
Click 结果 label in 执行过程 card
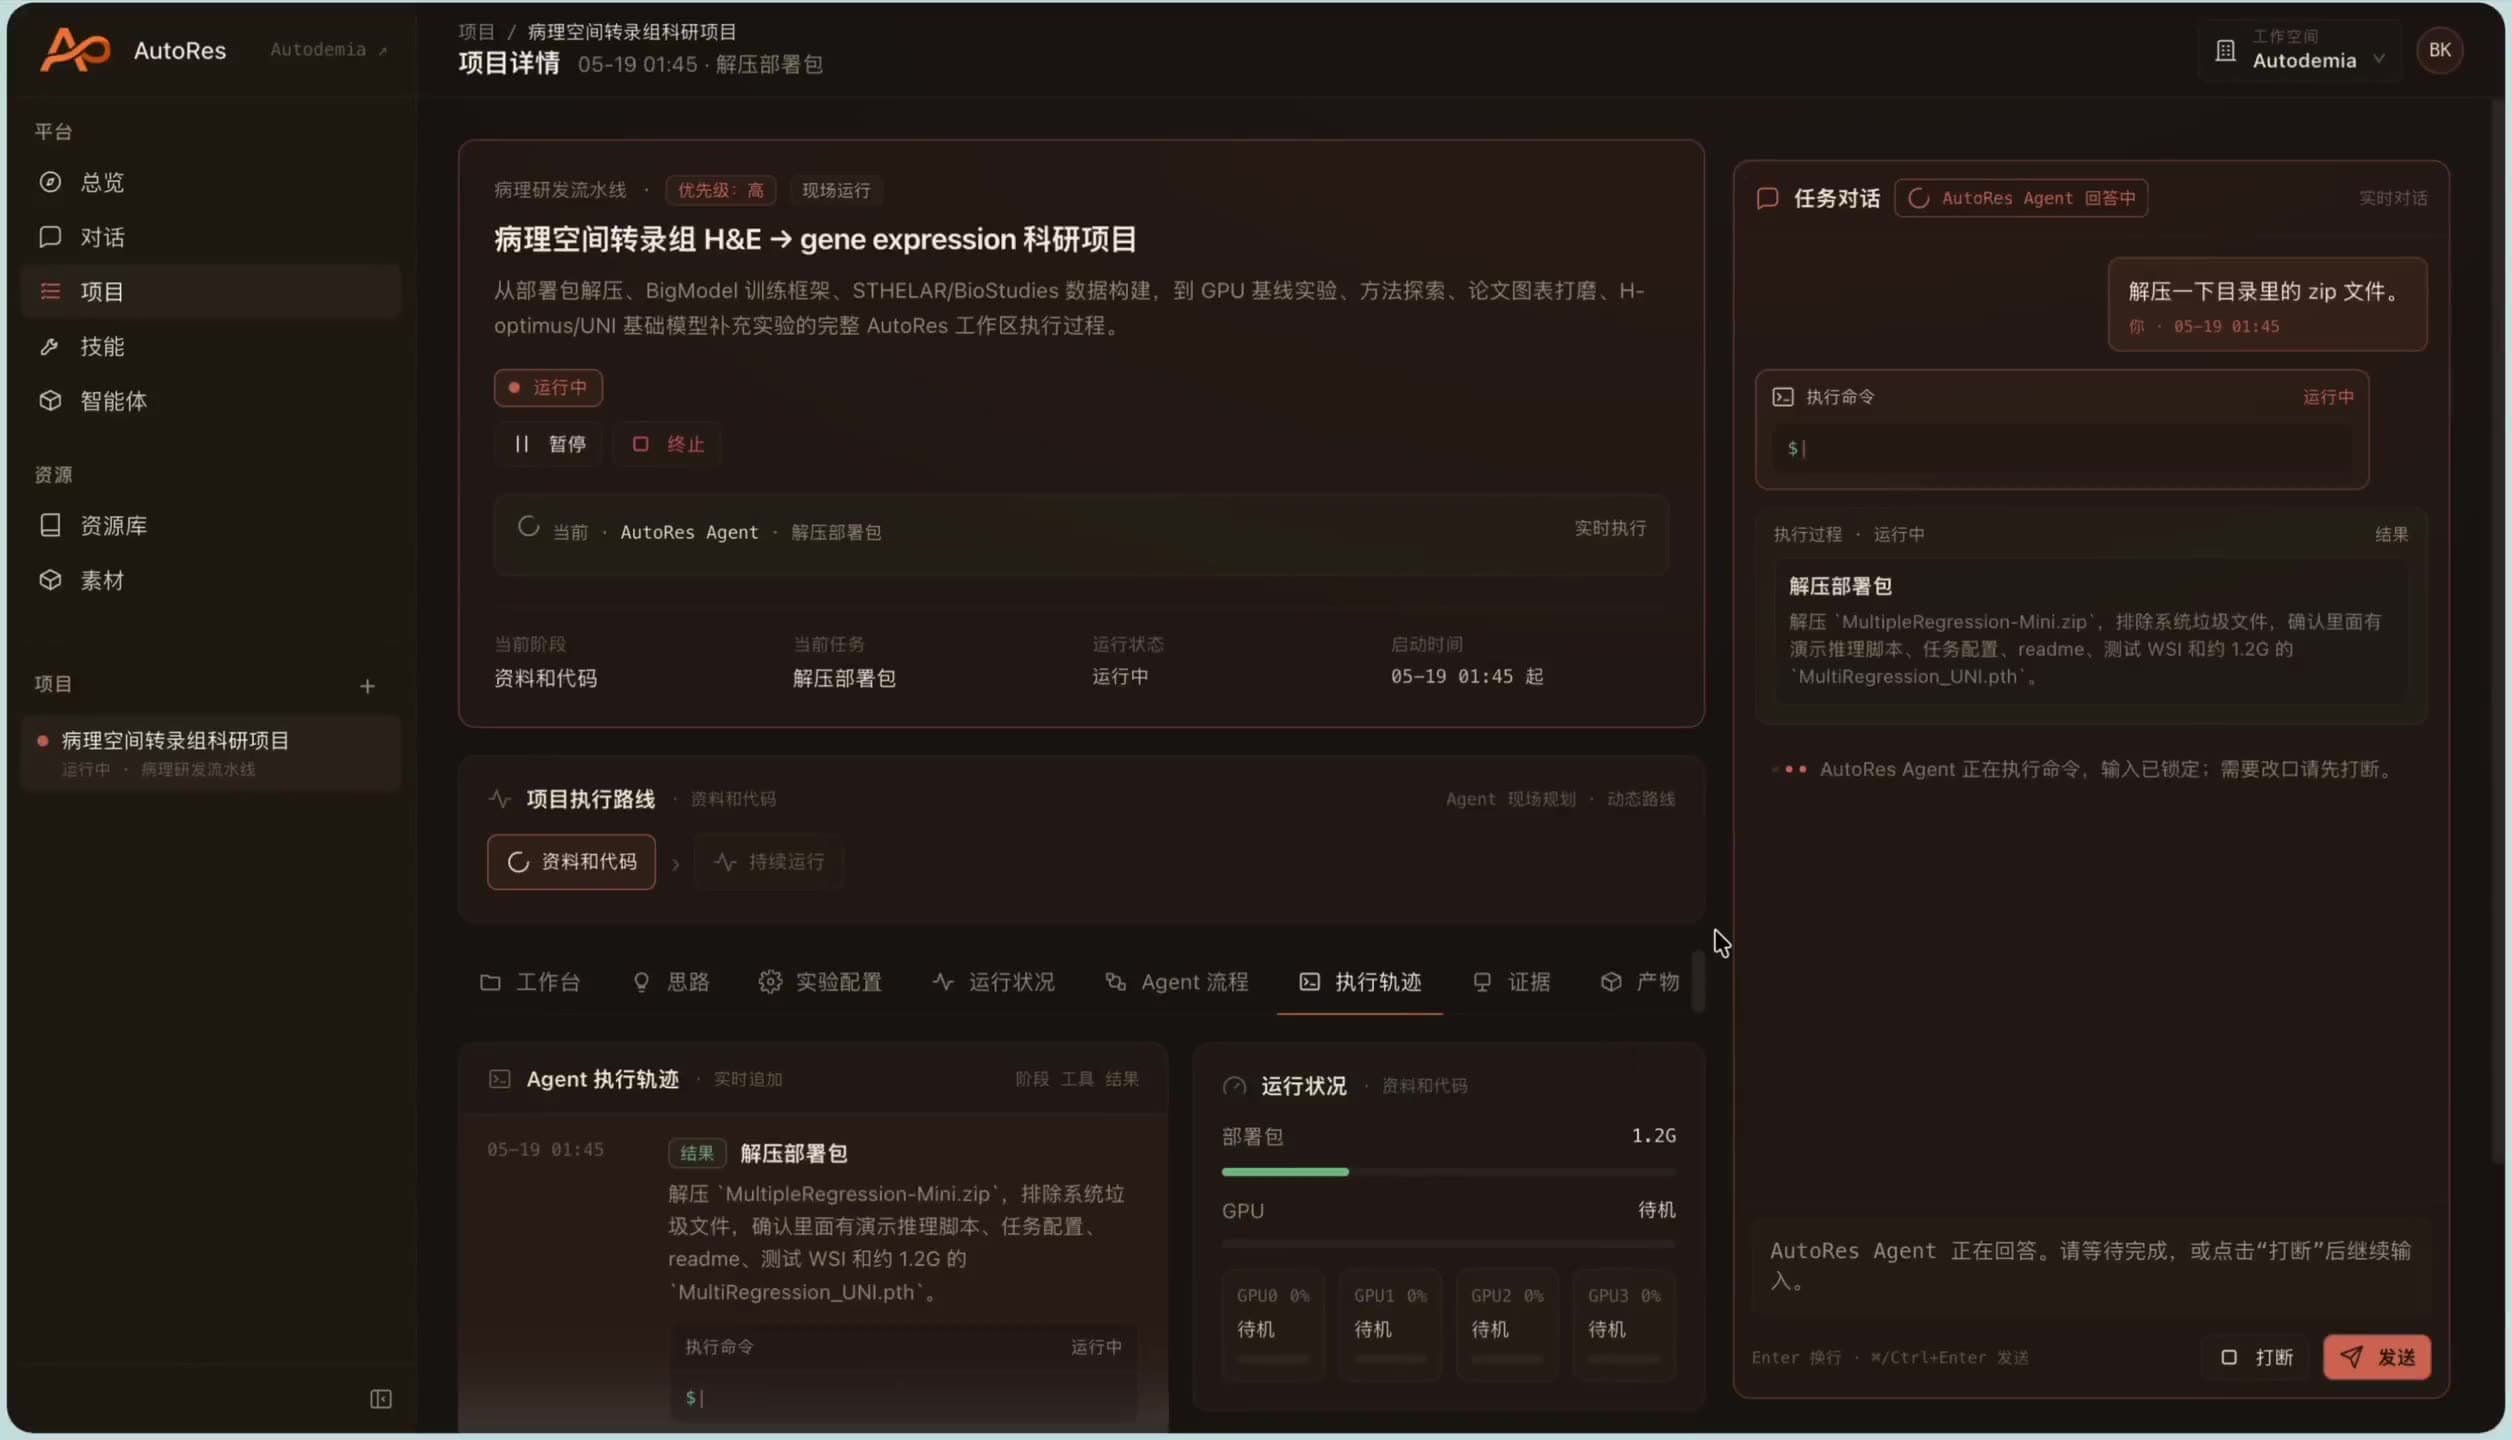coord(2391,535)
